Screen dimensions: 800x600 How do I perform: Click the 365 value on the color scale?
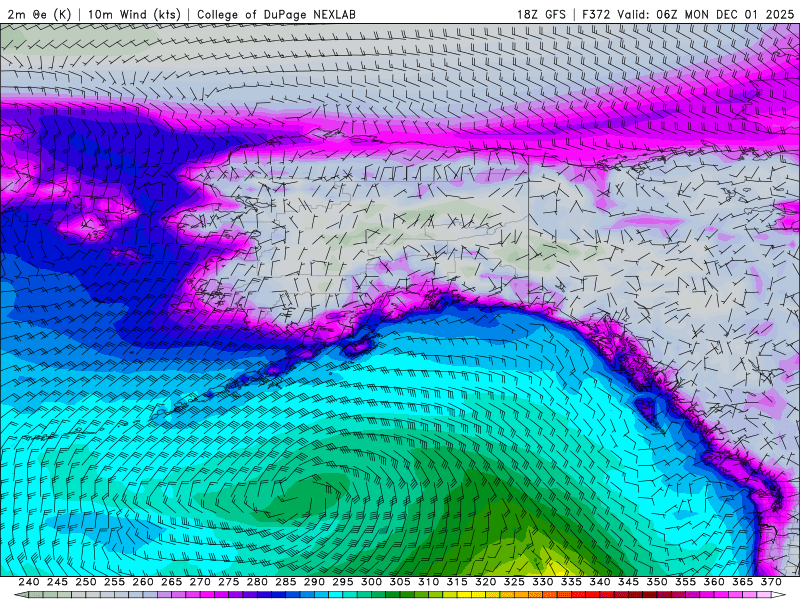click(x=743, y=582)
